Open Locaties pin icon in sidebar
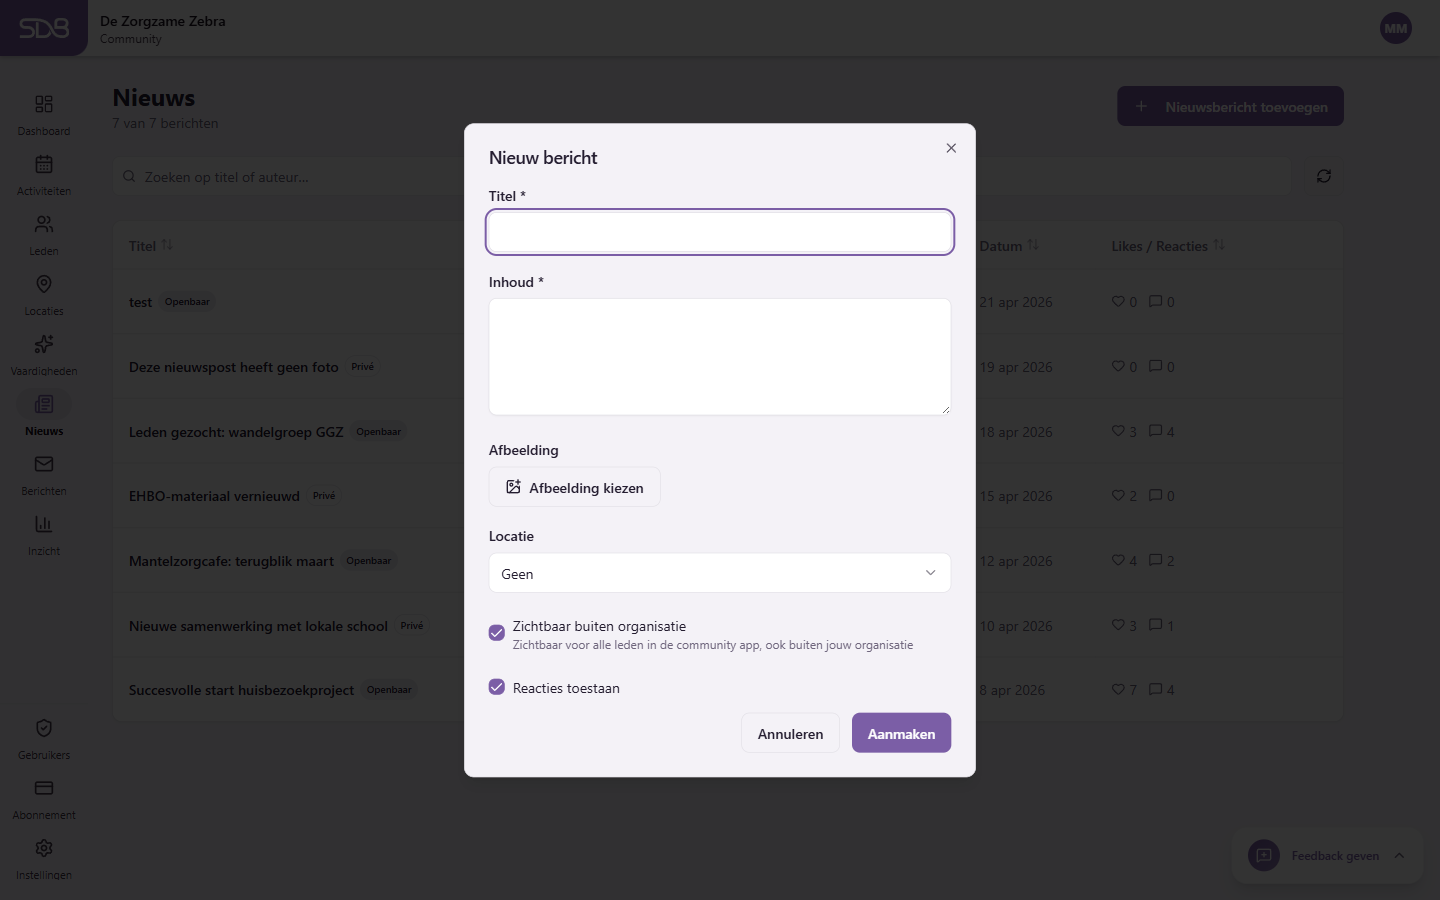The image size is (1440, 900). coord(44,285)
